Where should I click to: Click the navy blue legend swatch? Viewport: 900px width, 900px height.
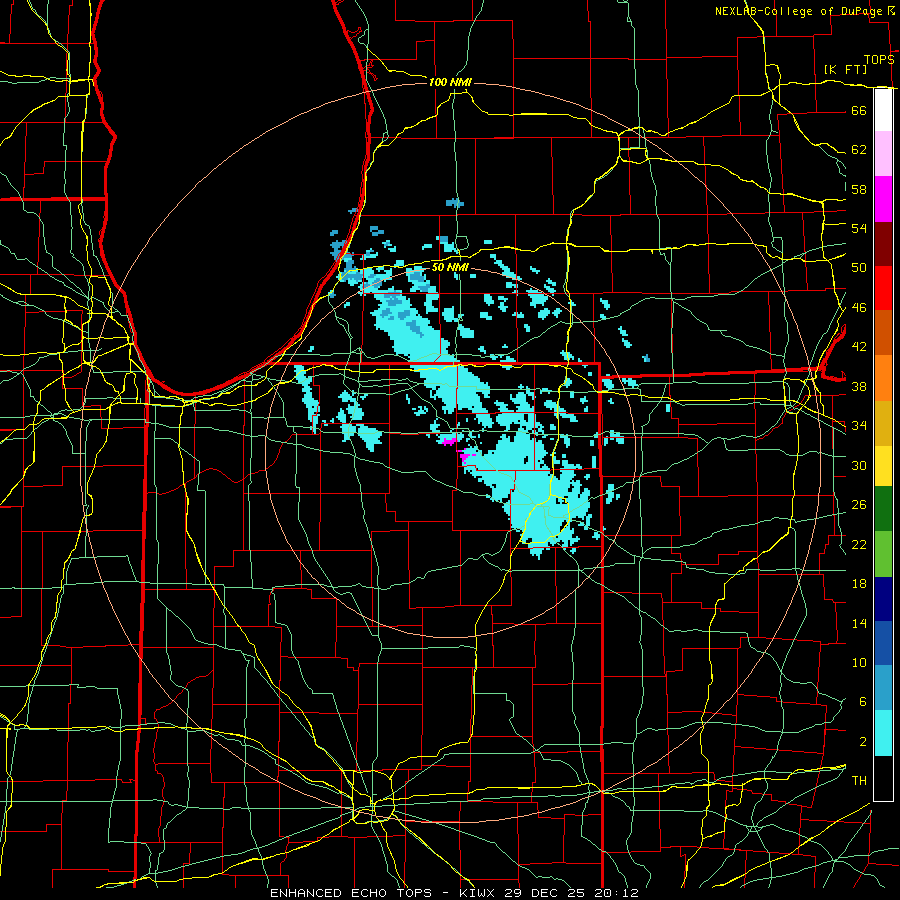pos(883,599)
